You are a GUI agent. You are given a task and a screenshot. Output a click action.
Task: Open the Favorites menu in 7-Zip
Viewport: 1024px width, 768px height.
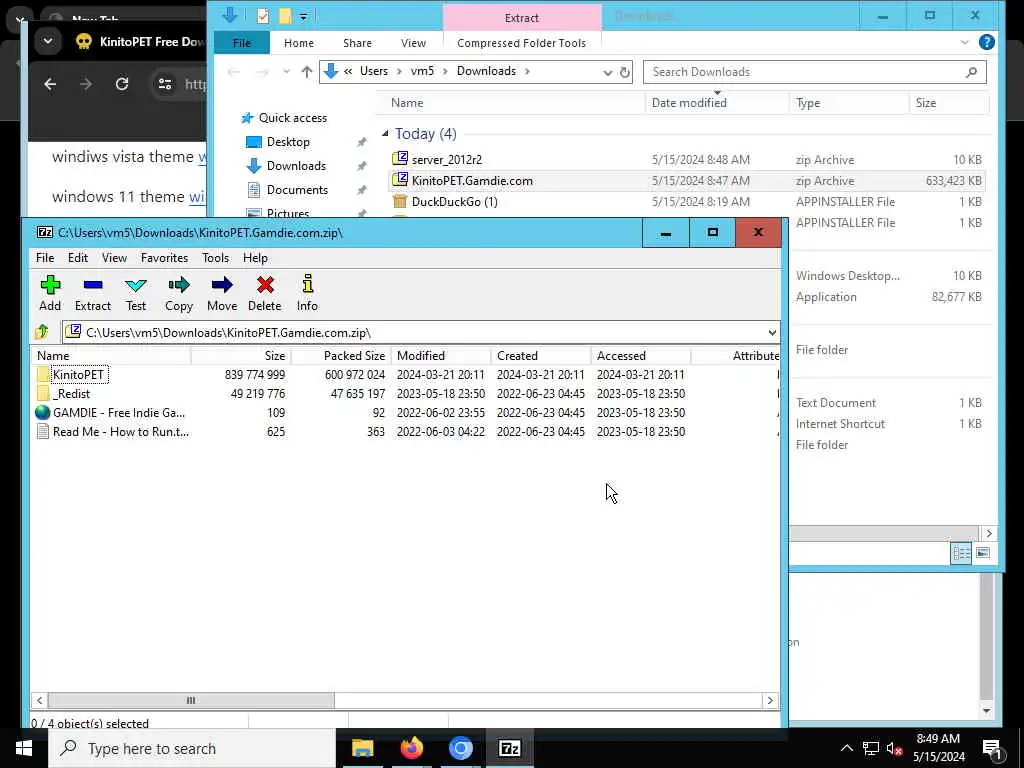tap(165, 258)
